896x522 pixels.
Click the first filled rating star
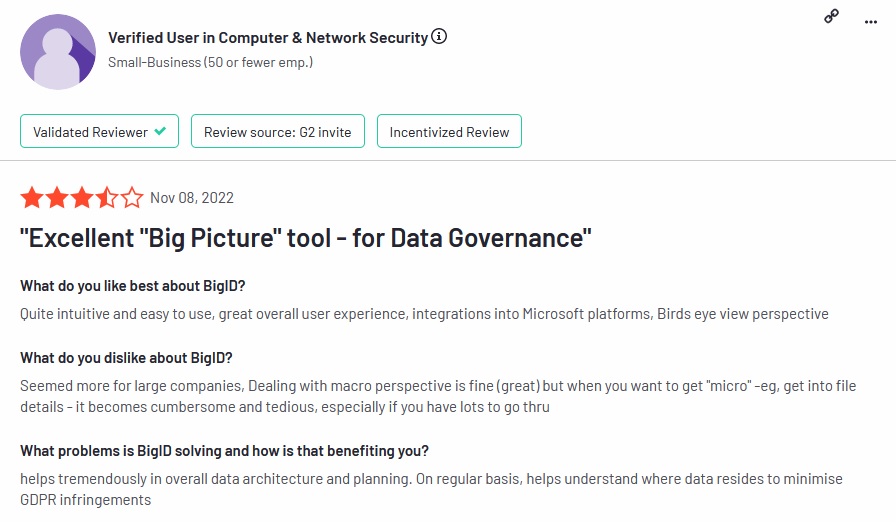[32, 197]
